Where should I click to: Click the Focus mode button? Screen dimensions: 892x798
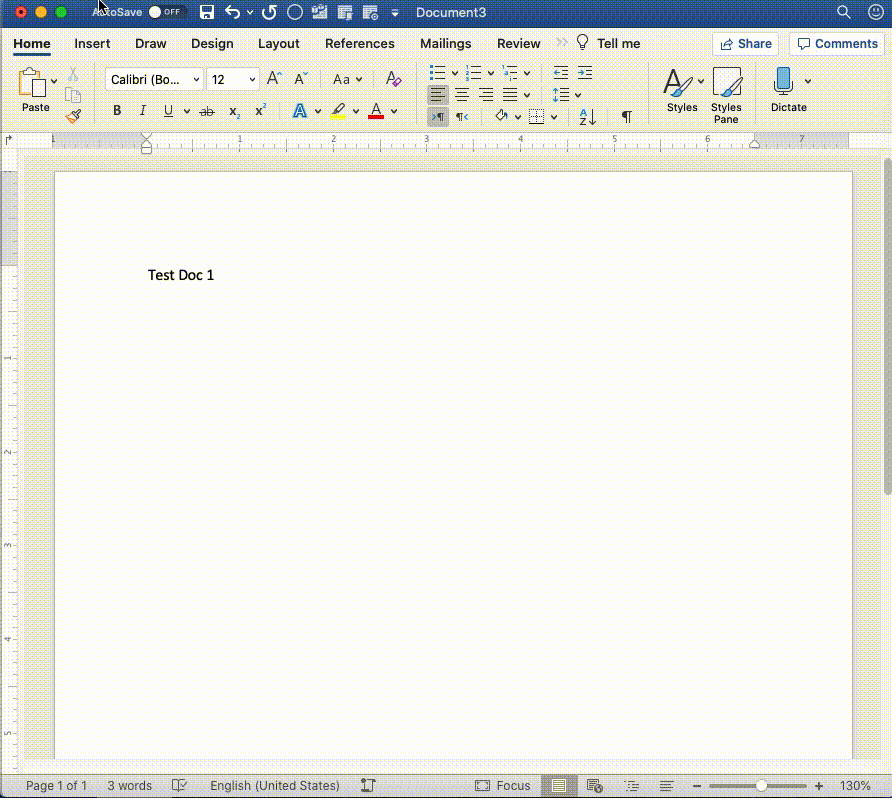click(502, 785)
